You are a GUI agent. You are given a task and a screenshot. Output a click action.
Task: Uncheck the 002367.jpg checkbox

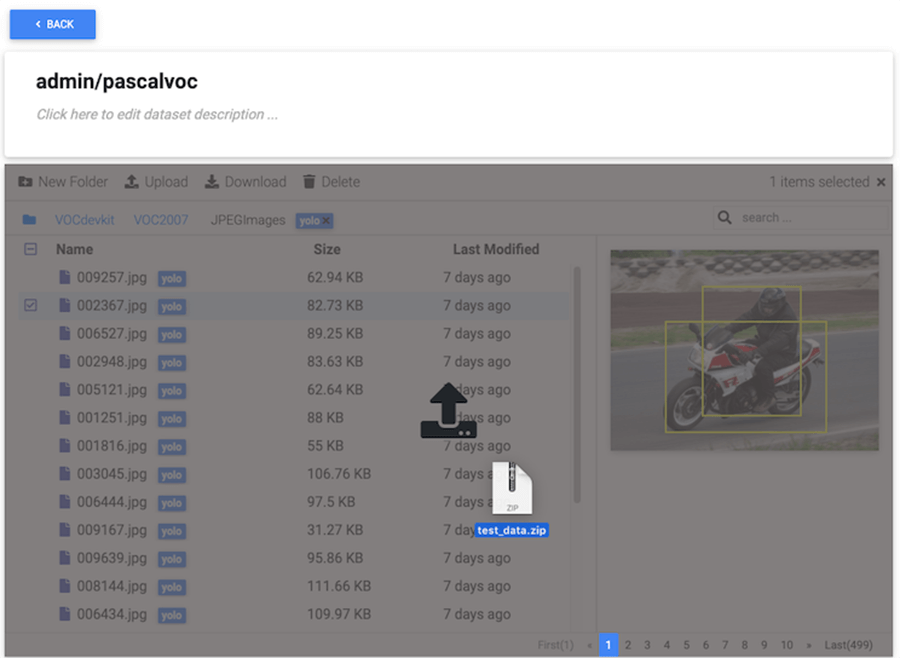click(x=30, y=306)
